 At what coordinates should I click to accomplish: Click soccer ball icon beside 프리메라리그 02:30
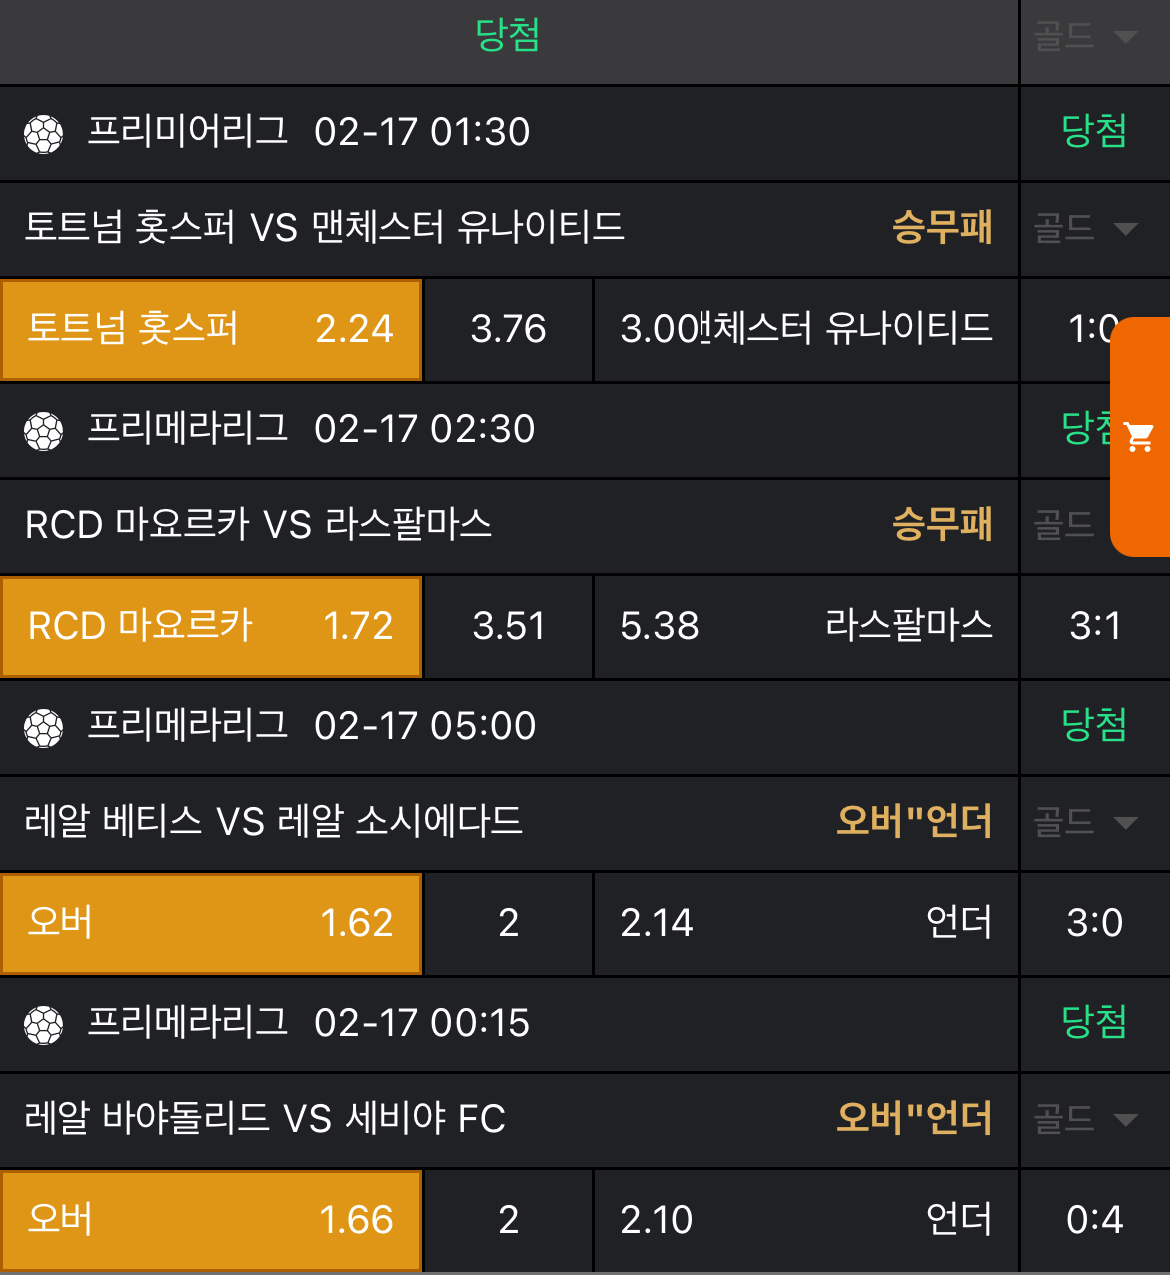coord(44,431)
